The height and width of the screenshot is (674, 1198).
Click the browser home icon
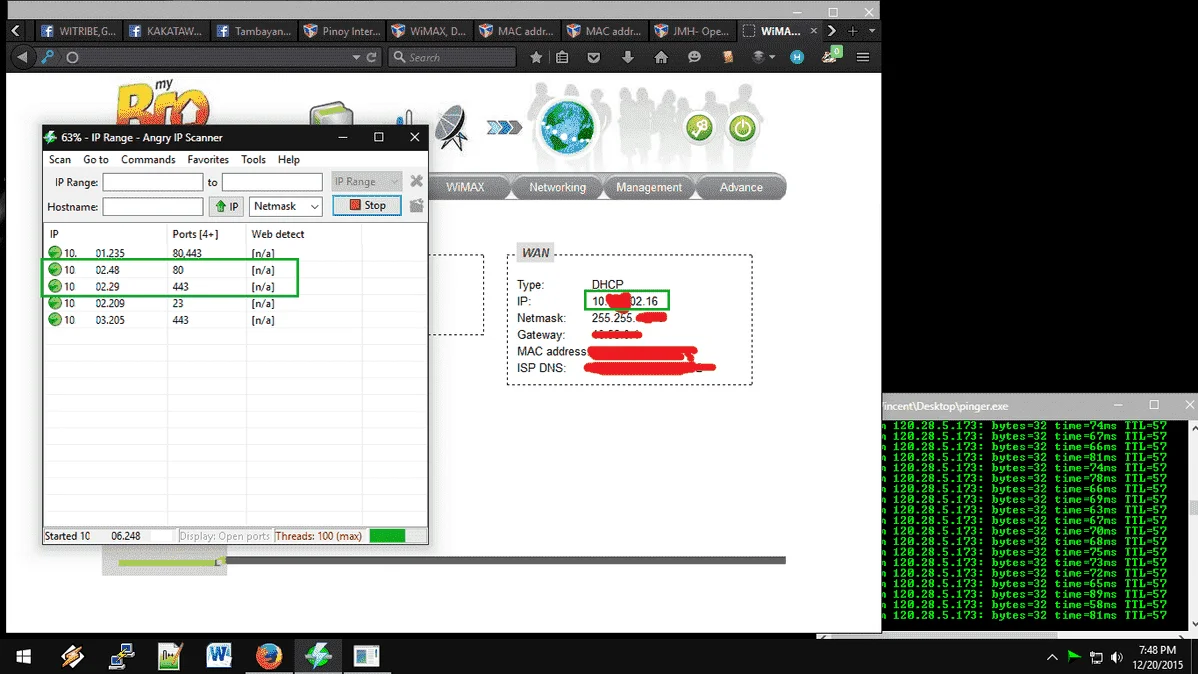[x=661, y=57]
